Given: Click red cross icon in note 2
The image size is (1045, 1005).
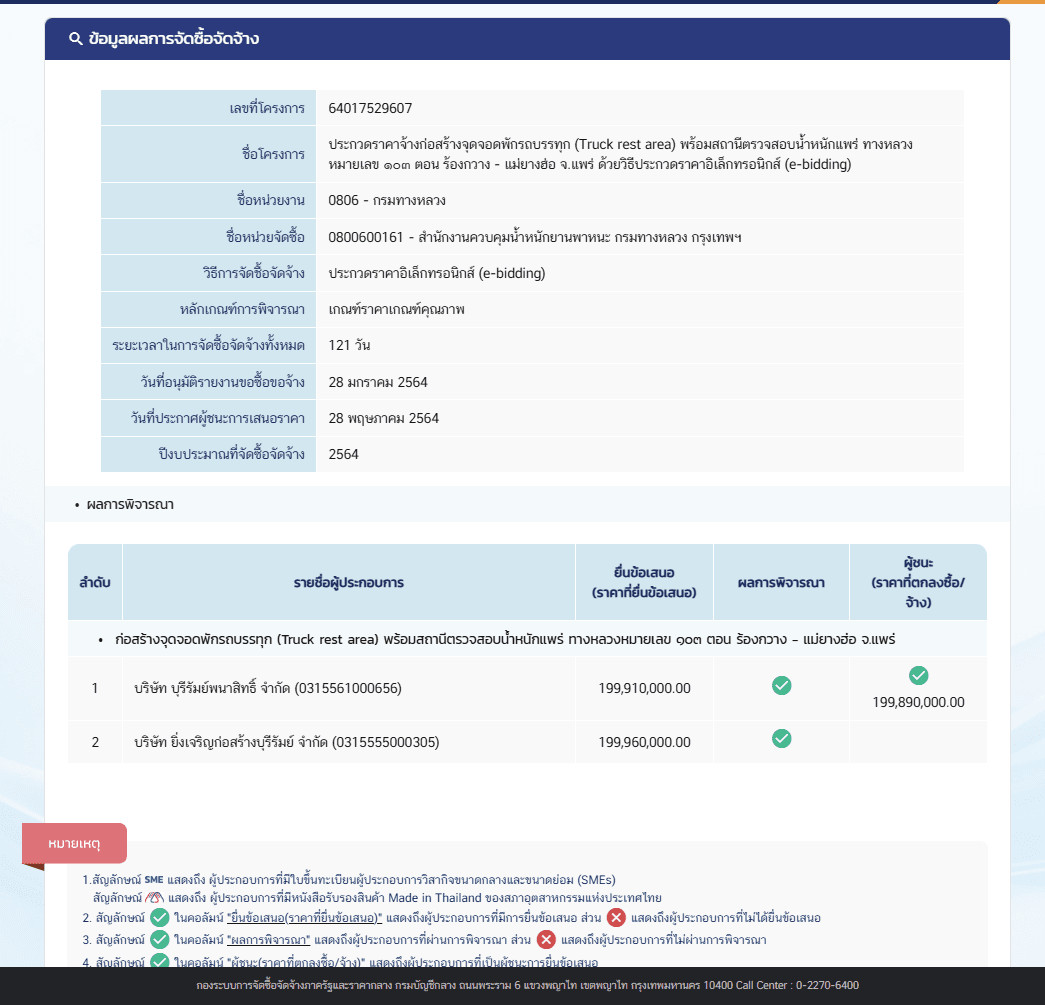Looking at the screenshot, I should tap(616, 918).
